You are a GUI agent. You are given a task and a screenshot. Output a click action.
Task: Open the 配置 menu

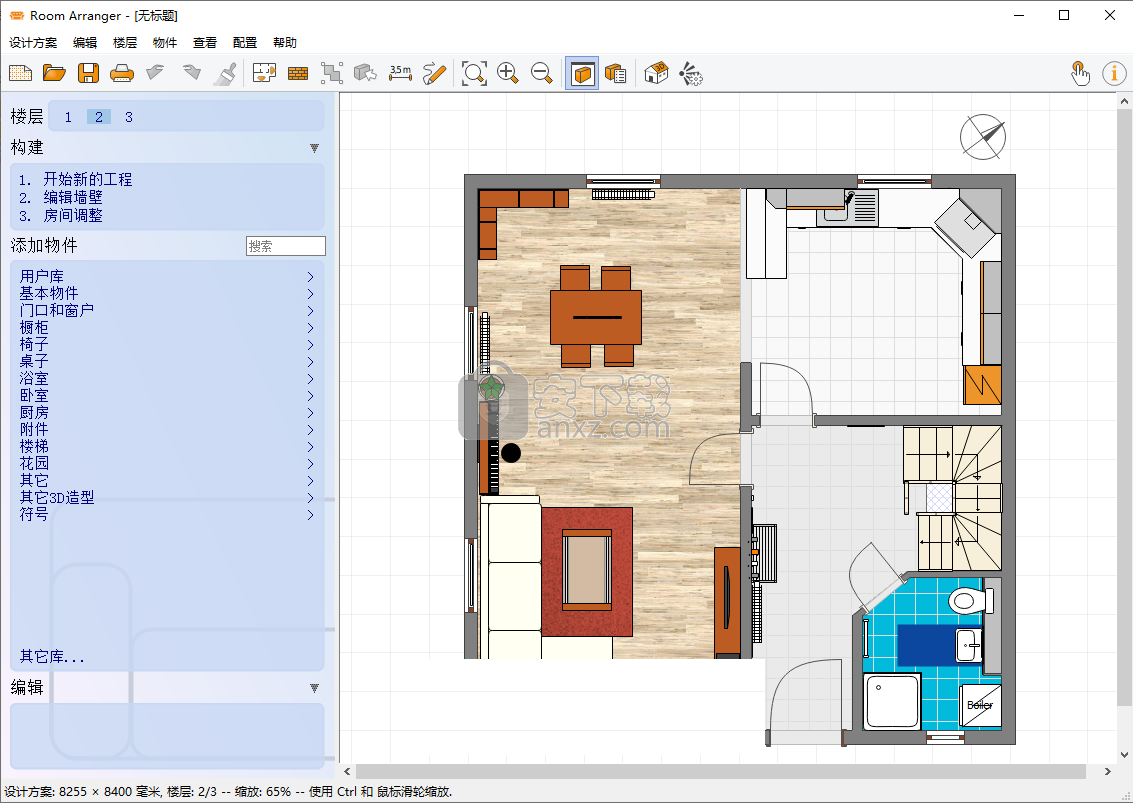coord(245,43)
